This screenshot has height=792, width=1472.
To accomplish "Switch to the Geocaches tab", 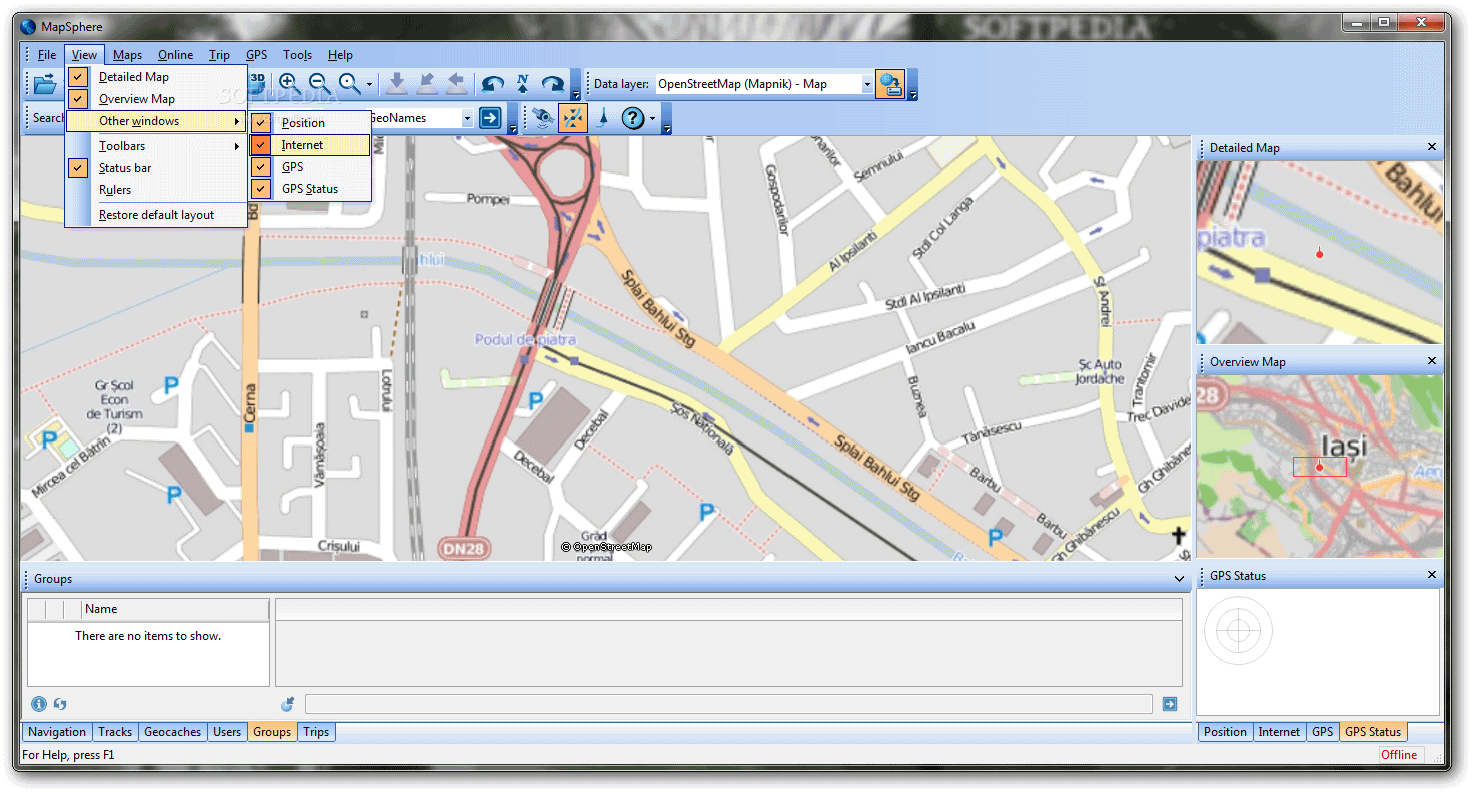I will click(x=172, y=732).
